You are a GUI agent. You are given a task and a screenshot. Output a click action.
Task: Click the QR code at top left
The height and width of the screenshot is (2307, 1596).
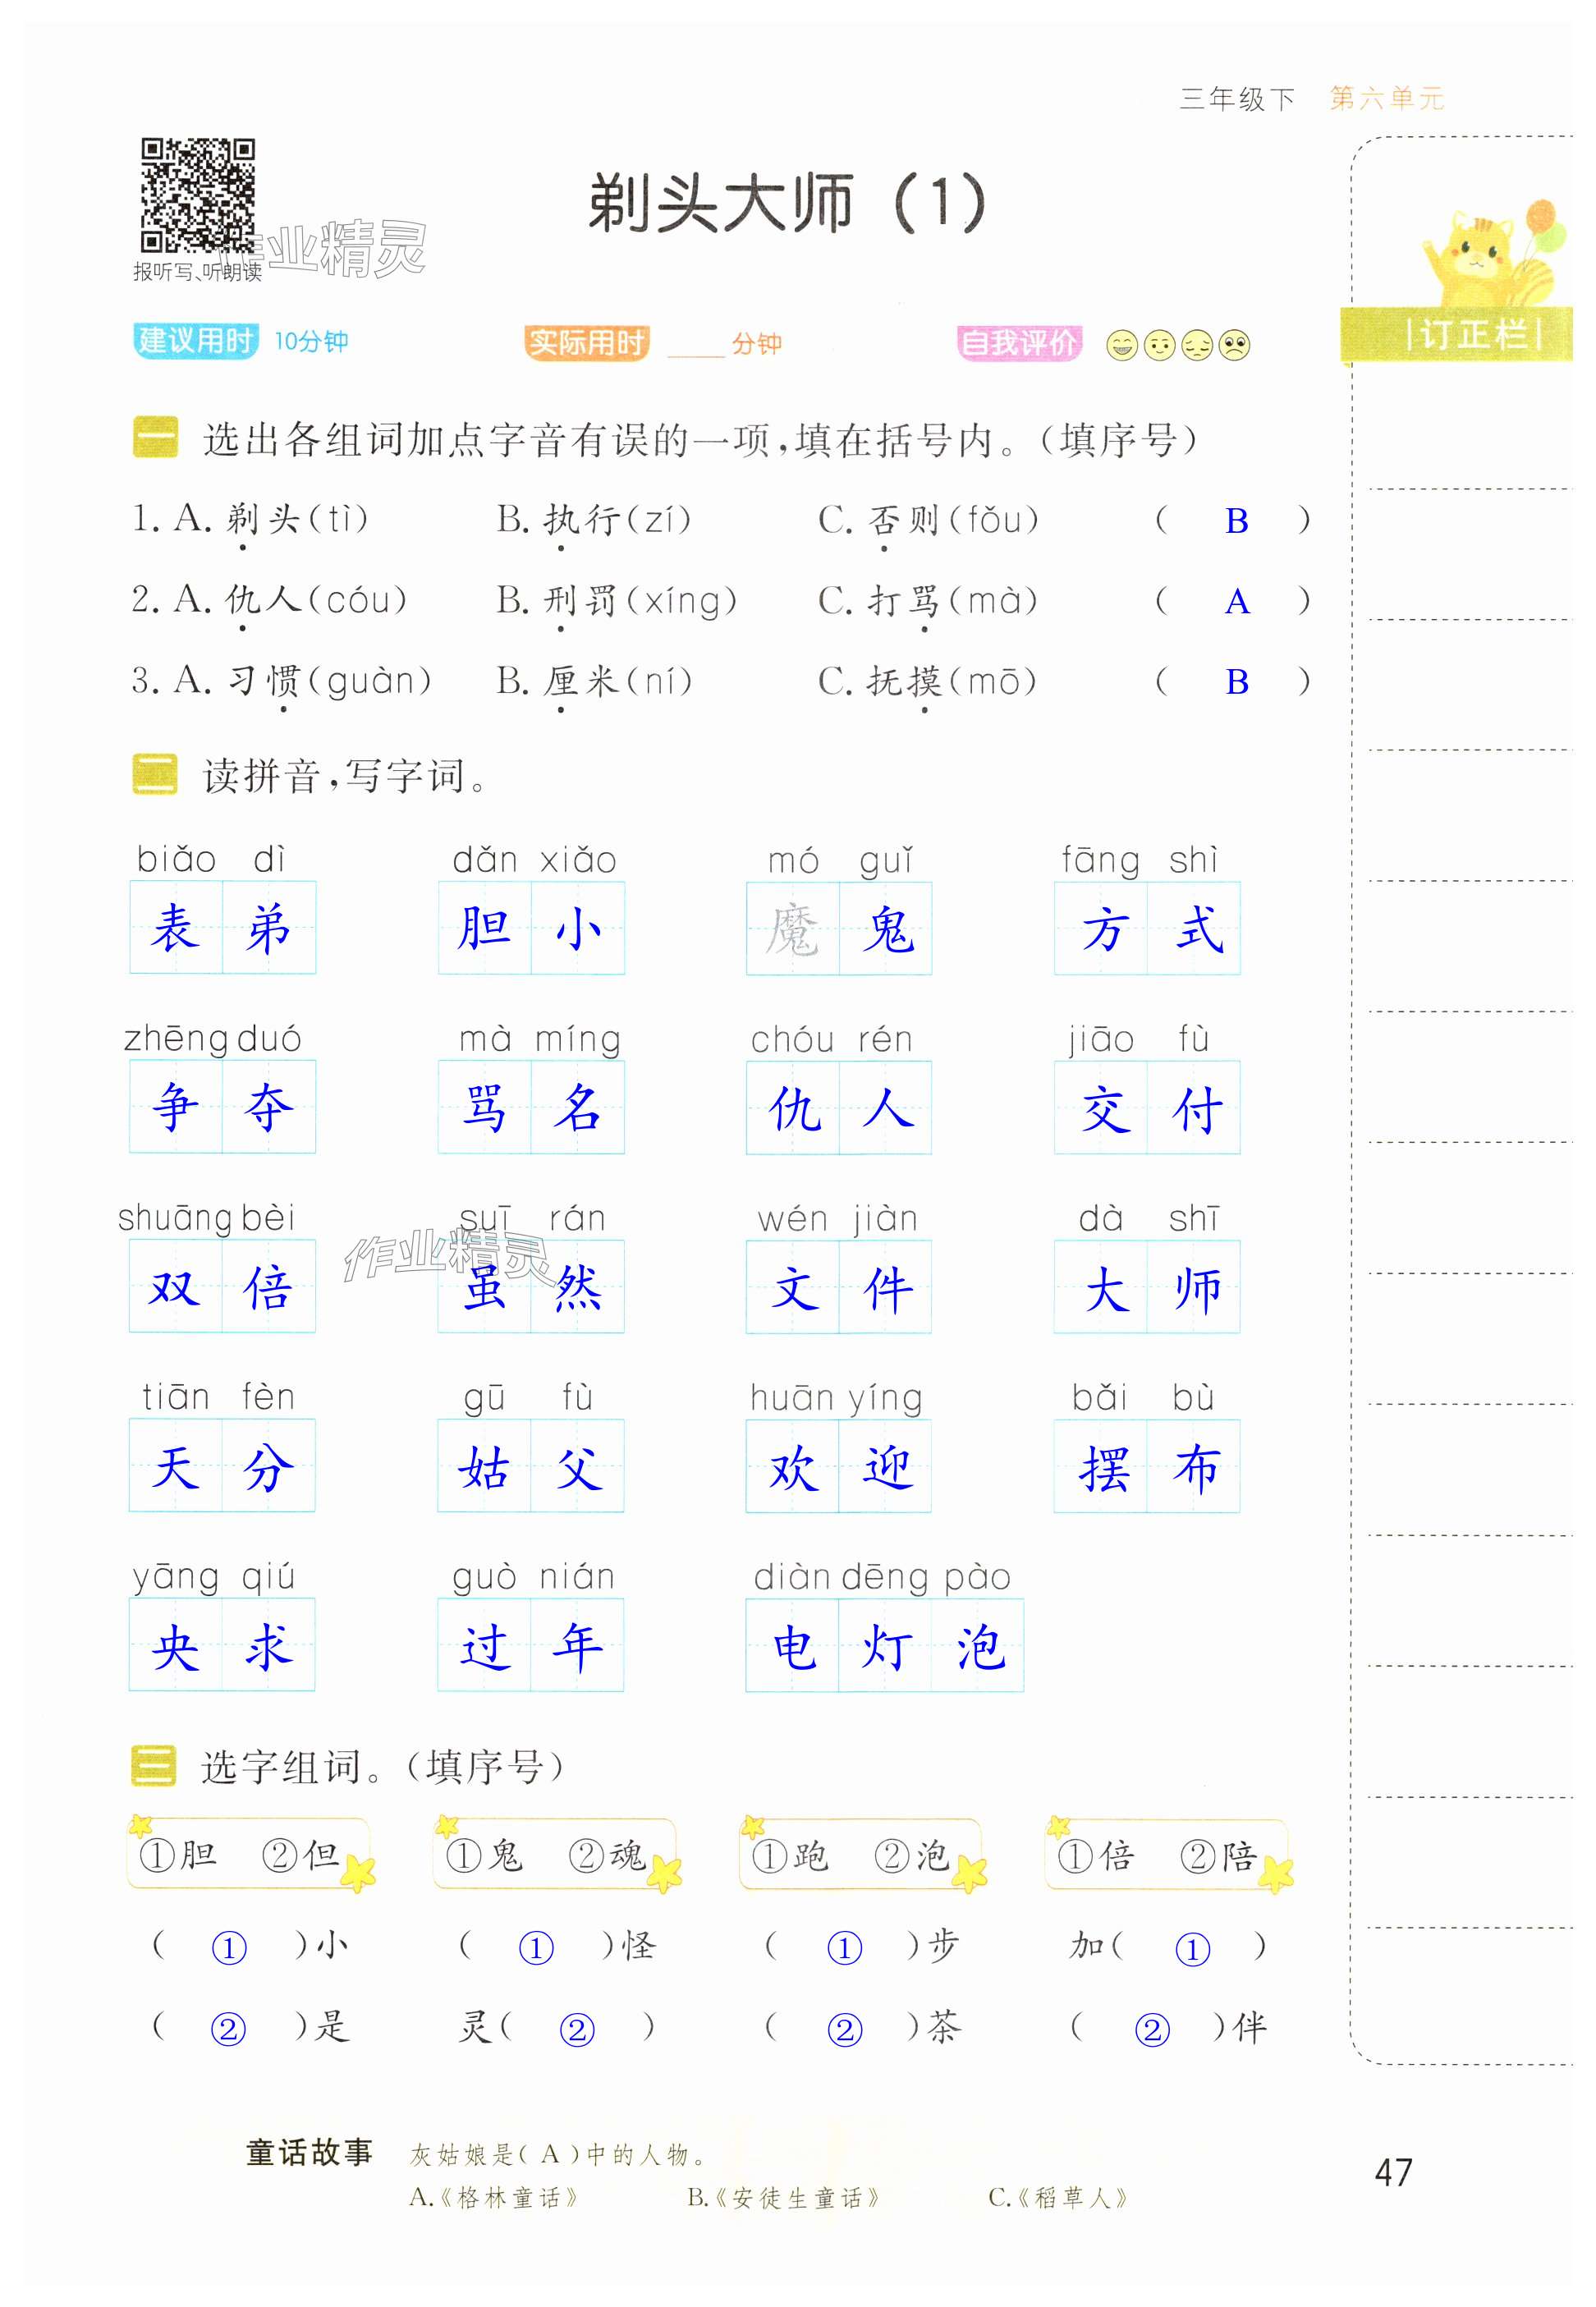pos(197,194)
